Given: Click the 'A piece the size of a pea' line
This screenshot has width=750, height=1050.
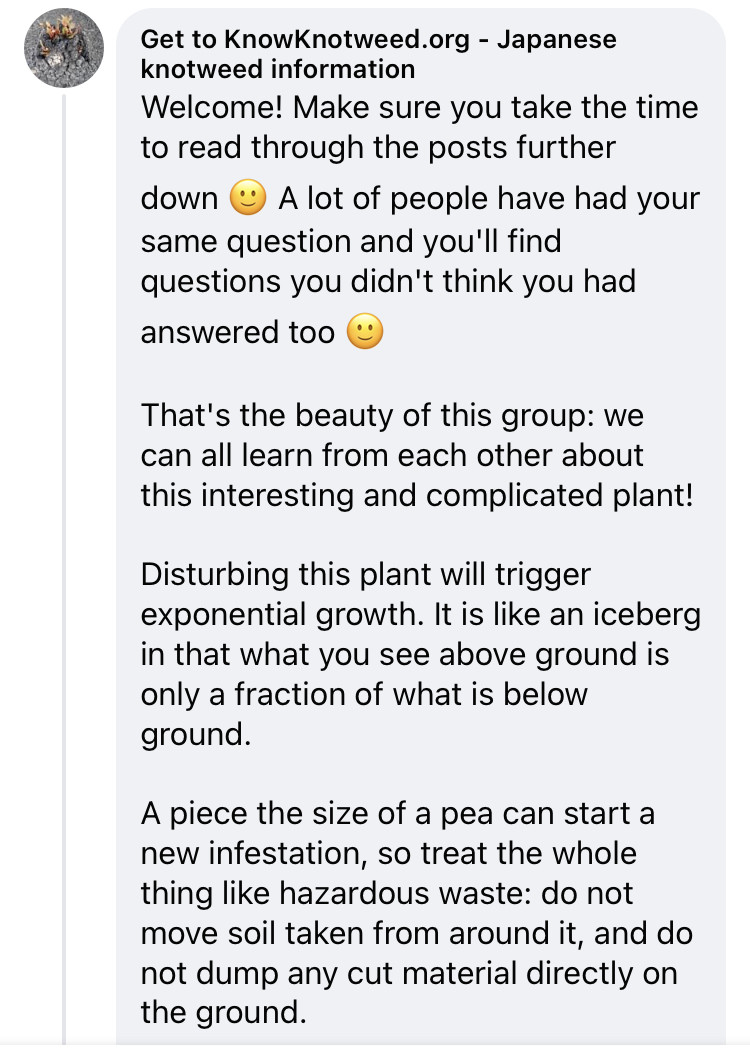Looking at the screenshot, I should (397, 814).
